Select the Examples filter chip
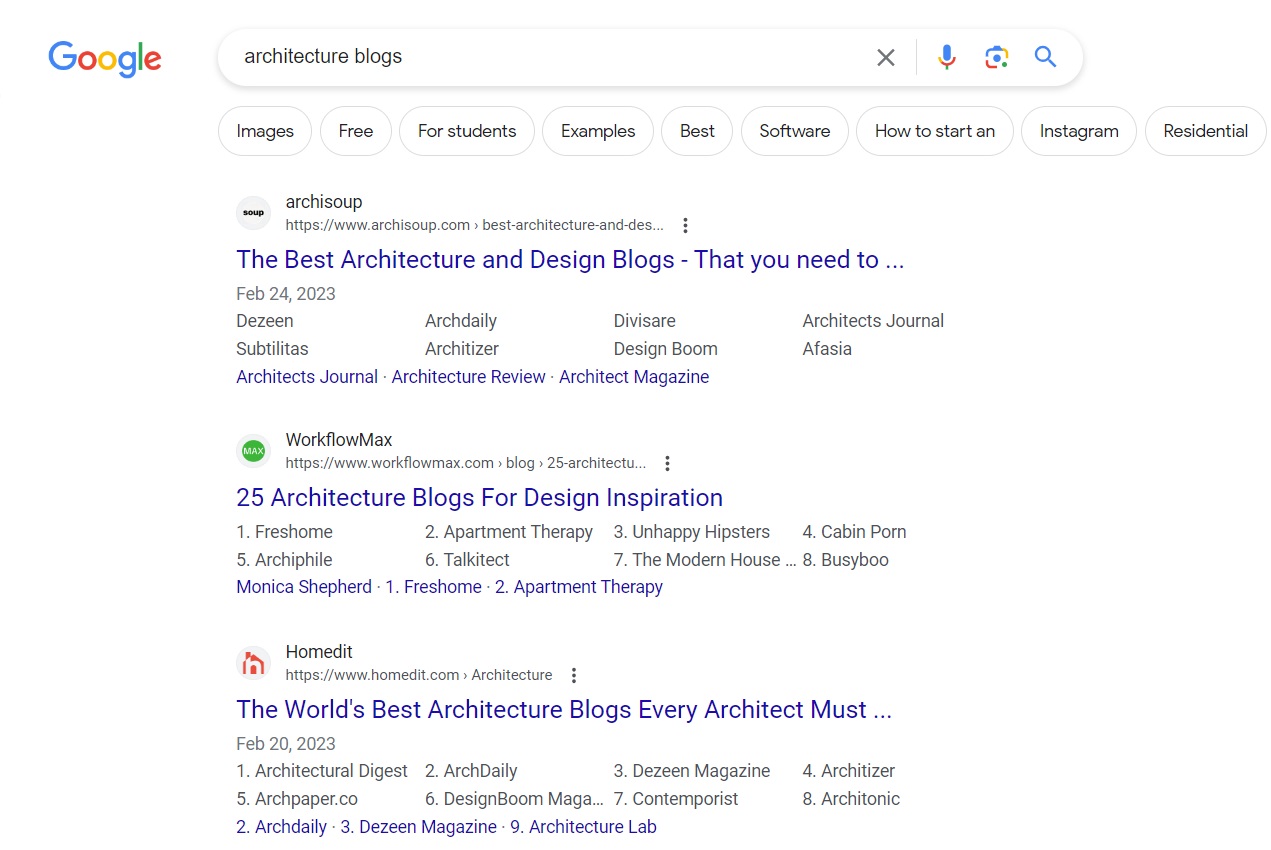The width and height of the screenshot is (1271, 850). [598, 131]
